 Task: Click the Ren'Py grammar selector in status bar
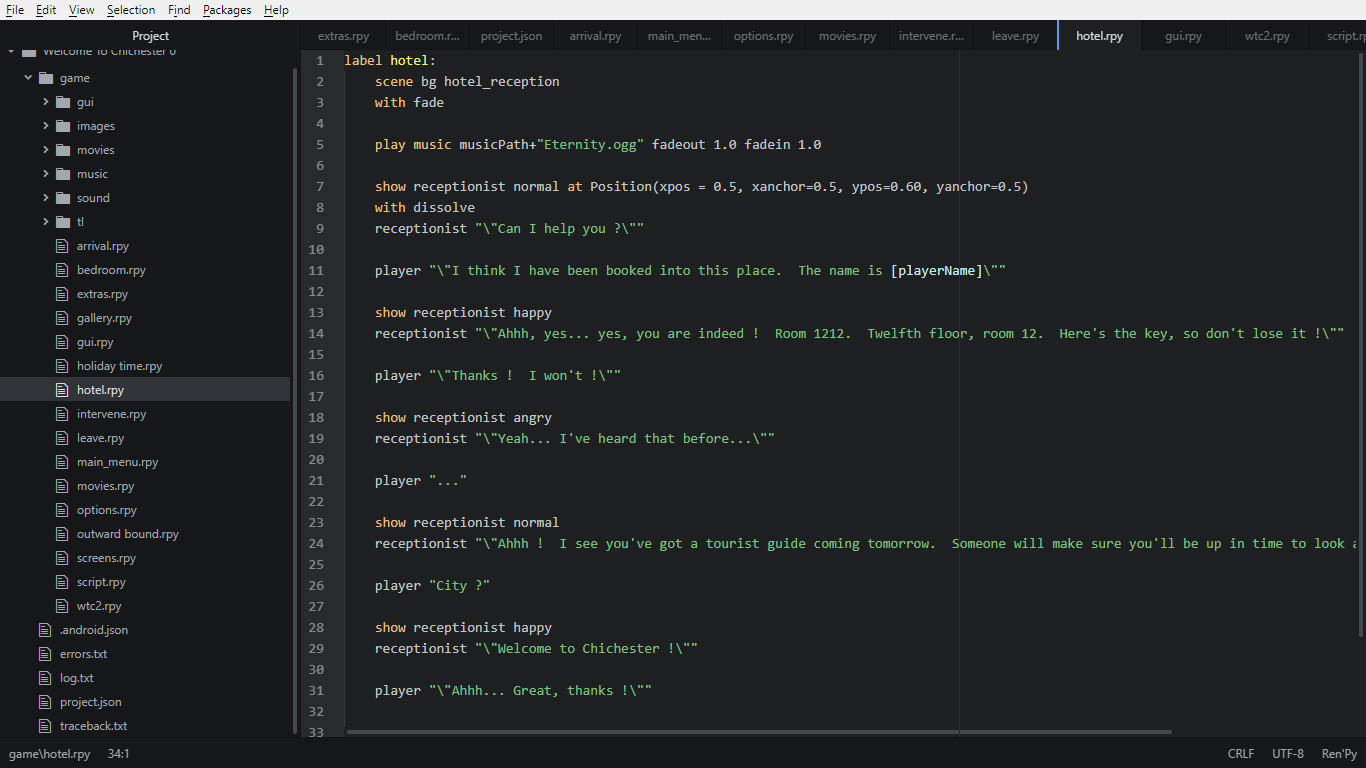click(x=1338, y=753)
